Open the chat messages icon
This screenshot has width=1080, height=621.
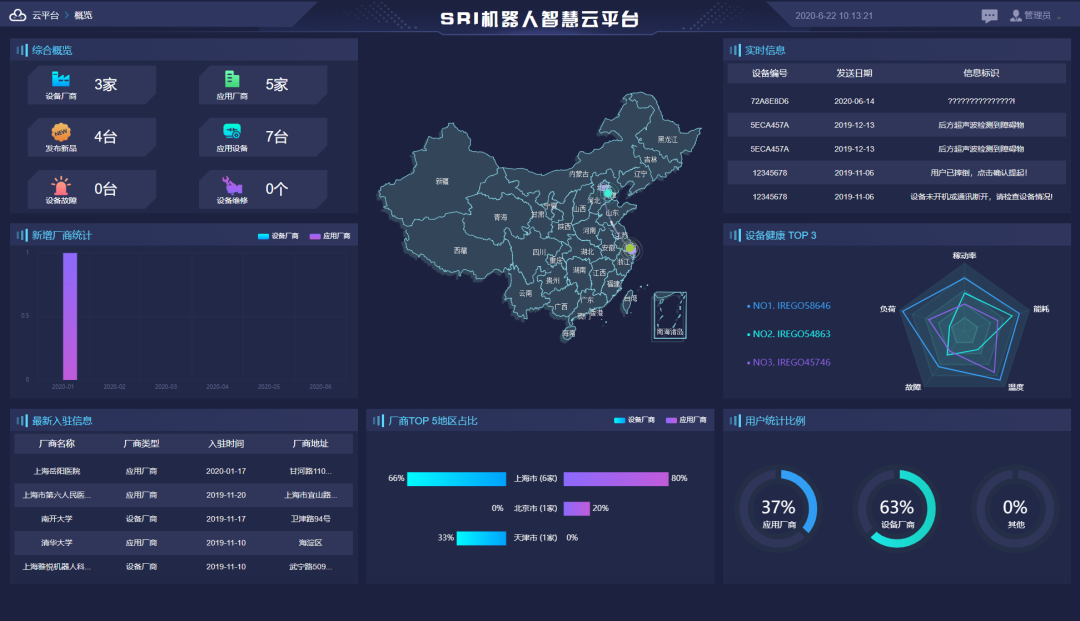click(x=989, y=16)
